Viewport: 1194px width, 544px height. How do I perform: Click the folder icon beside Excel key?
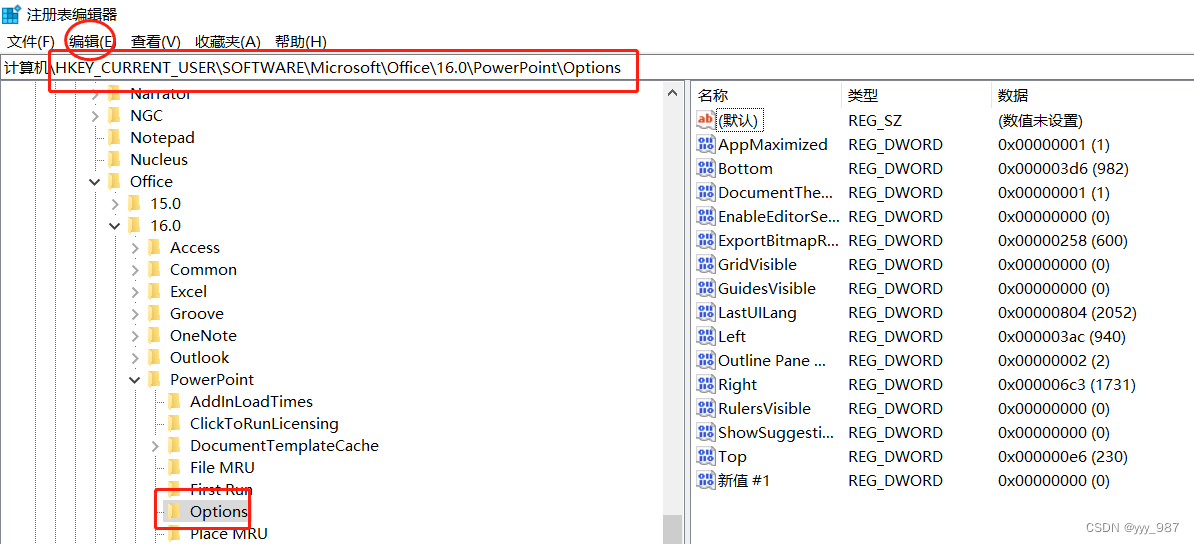click(x=155, y=292)
